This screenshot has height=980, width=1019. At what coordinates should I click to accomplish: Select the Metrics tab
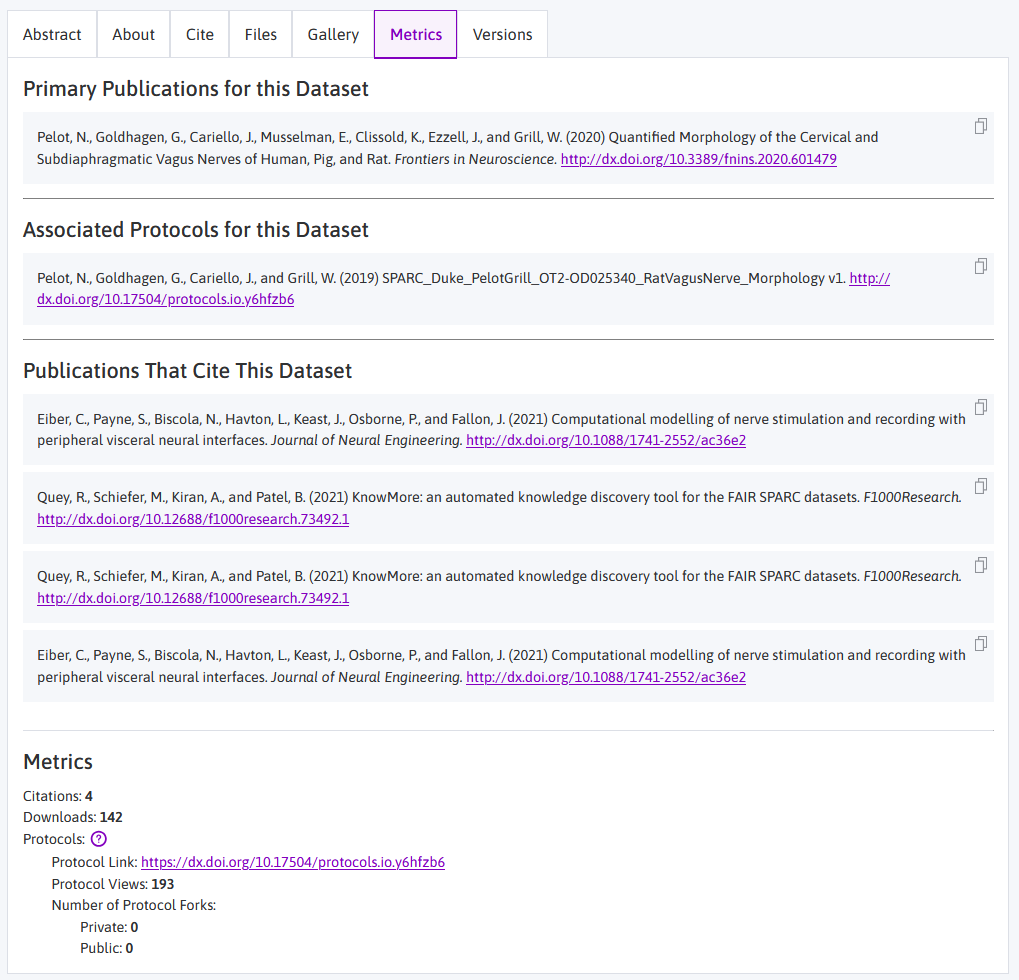[416, 34]
